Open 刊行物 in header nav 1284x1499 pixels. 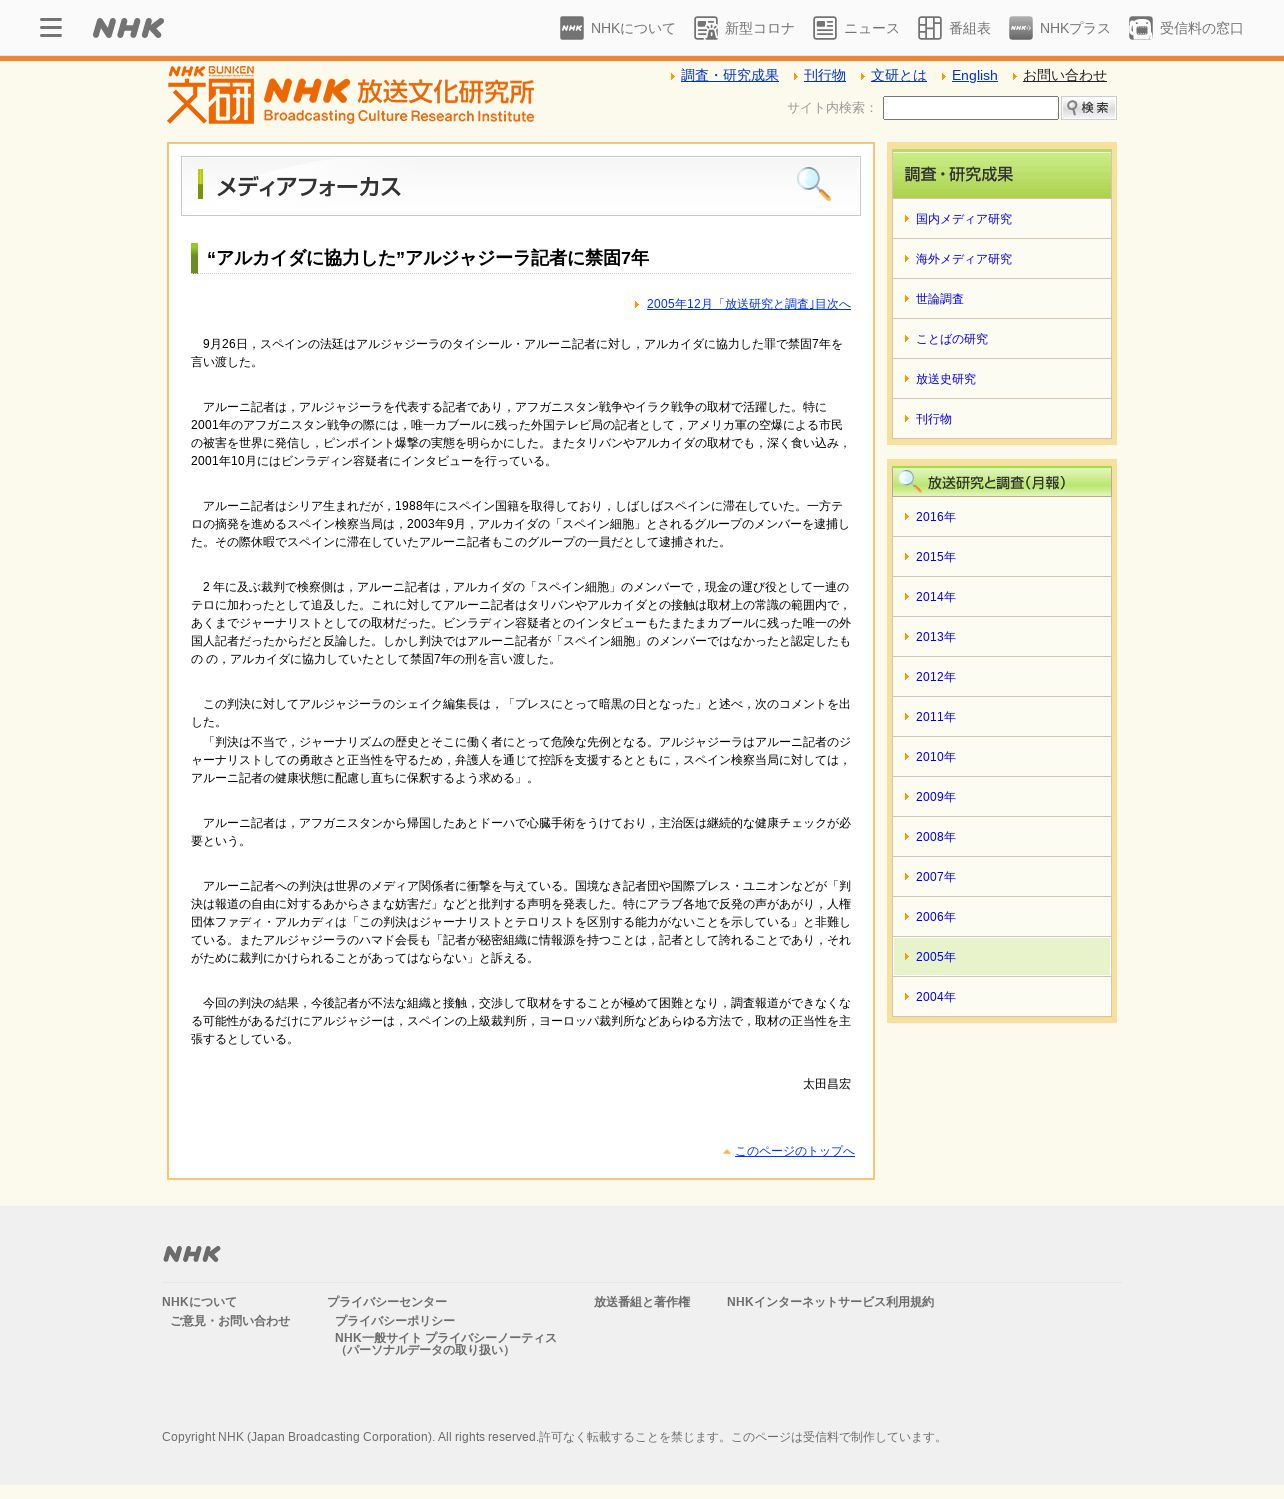(x=825, y=75)
